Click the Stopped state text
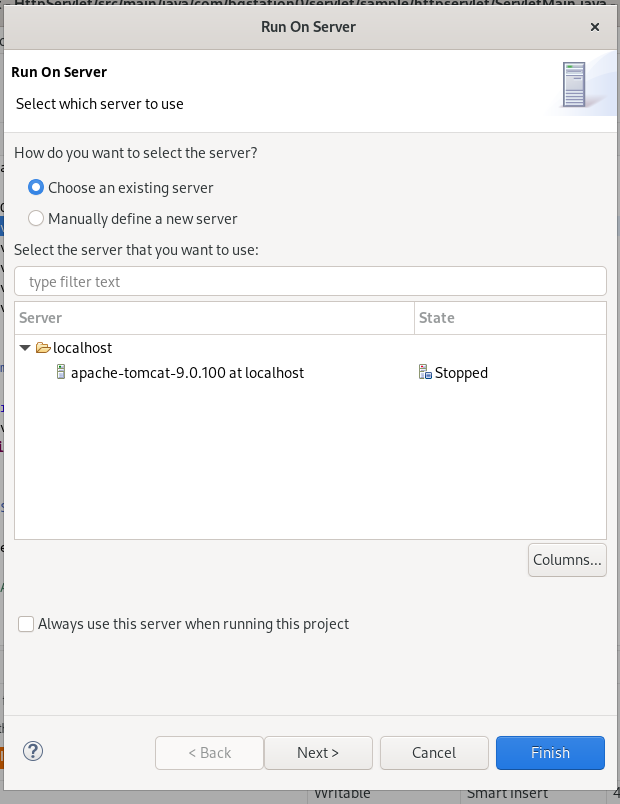This screenshot has height=804, width=620. click(x=461, y=373)
